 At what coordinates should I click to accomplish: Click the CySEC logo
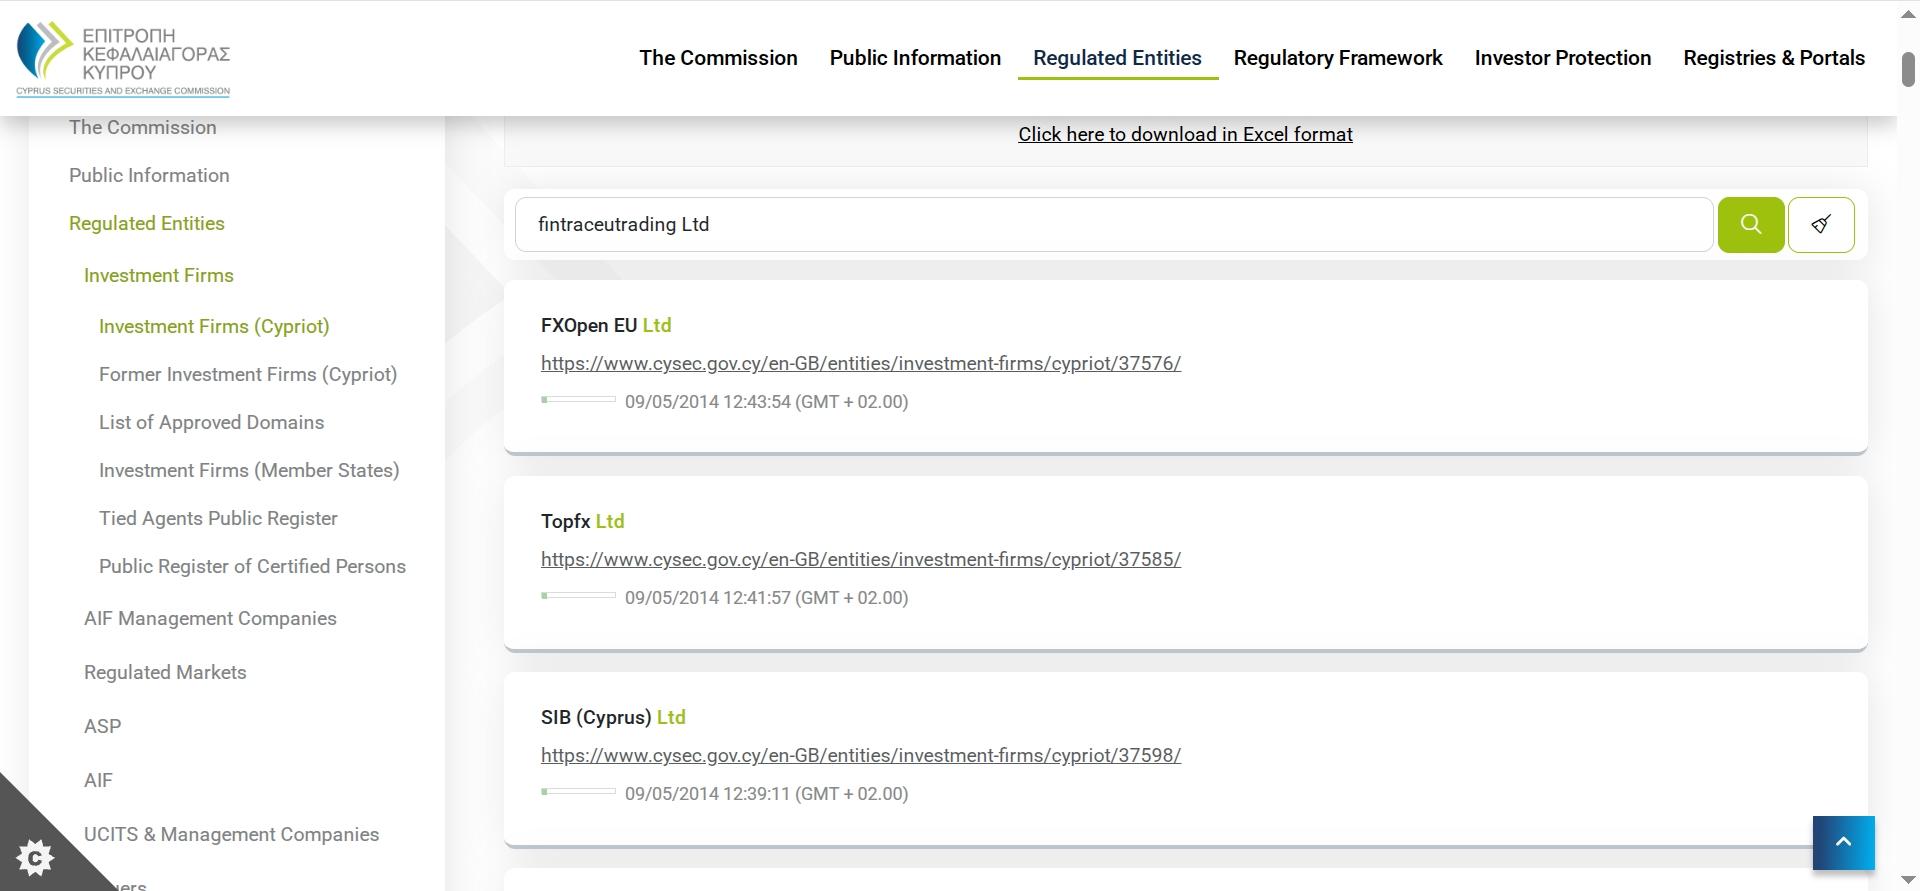[x=123, y=59]
